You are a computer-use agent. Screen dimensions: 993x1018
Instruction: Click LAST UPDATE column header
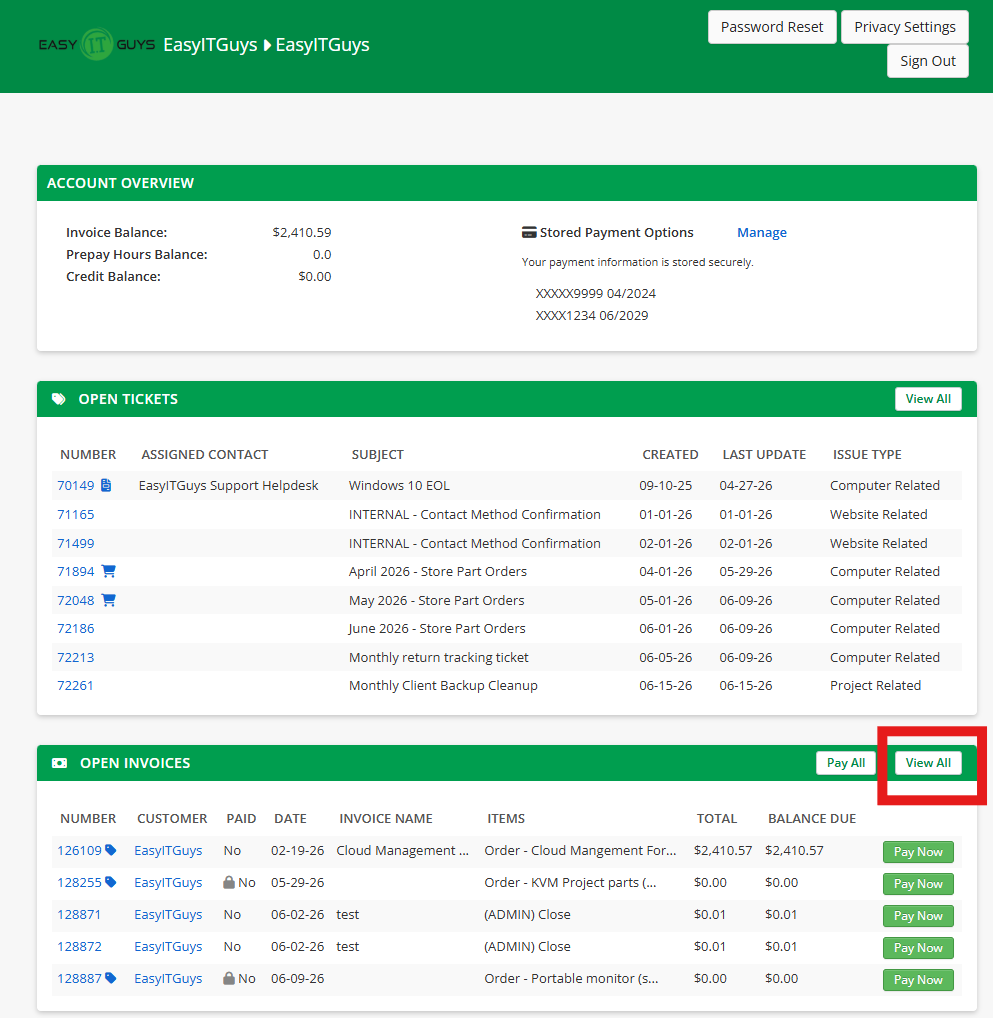point(764,454)
